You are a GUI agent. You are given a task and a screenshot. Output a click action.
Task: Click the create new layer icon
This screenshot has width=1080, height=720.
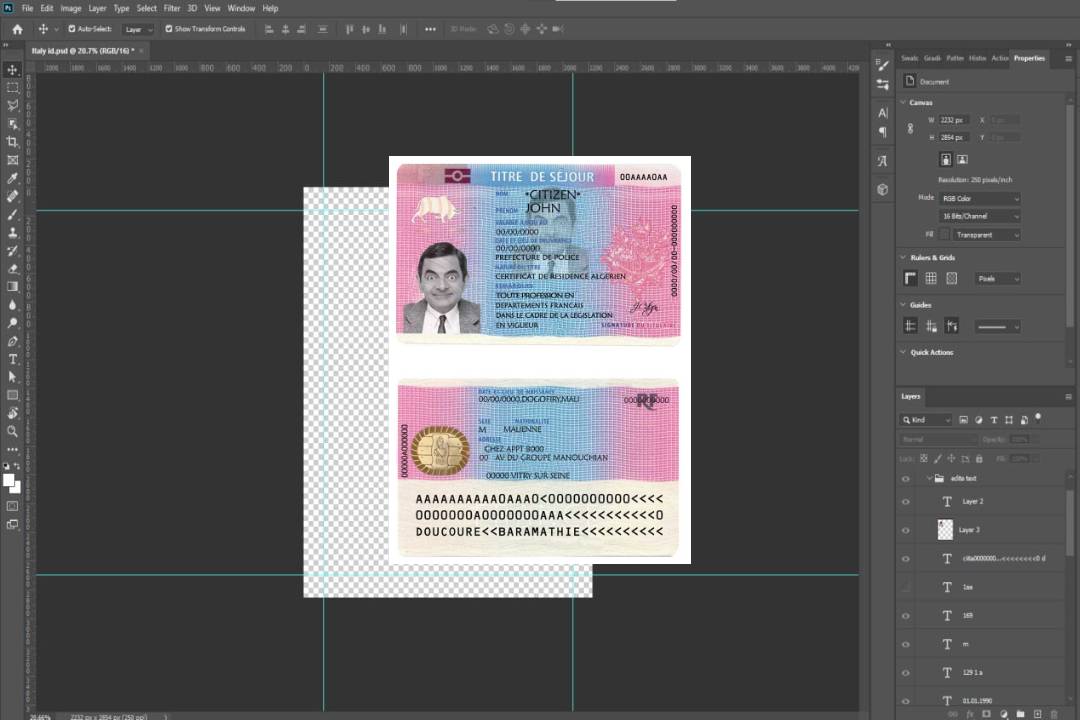point(1036,713)
